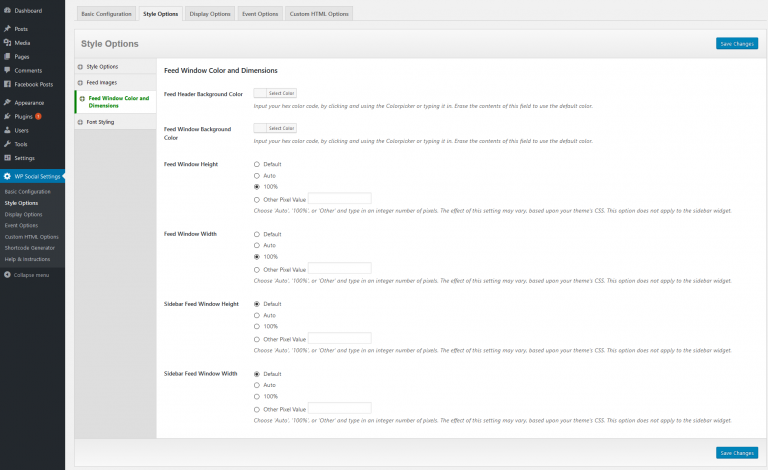Choose 100% for Sidebar Feed Window Height
Image resolution: width=768 pixels, height=470 pixels.
tap(257, 326)
